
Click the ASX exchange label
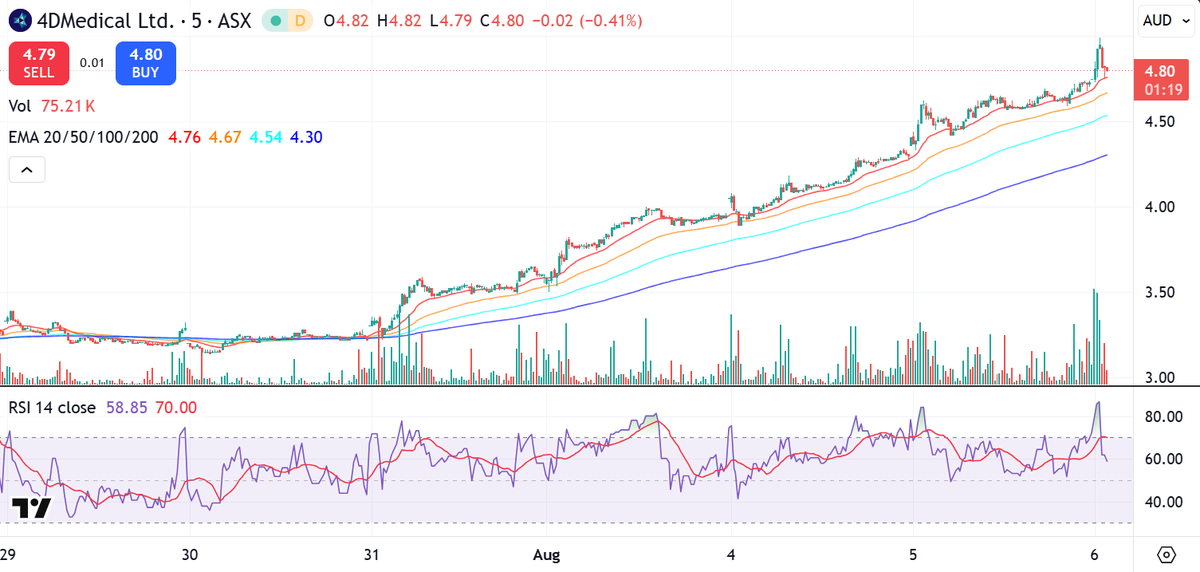(234, 20)
